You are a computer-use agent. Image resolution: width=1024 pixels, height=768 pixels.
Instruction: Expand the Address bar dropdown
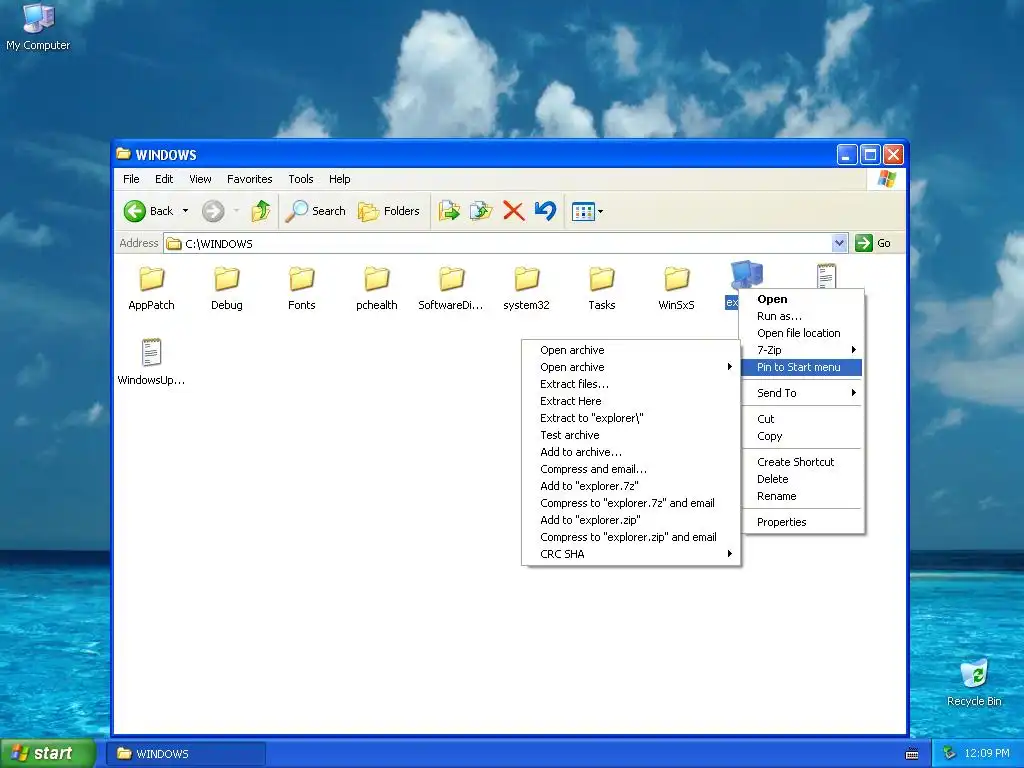(x=840, y=243)
